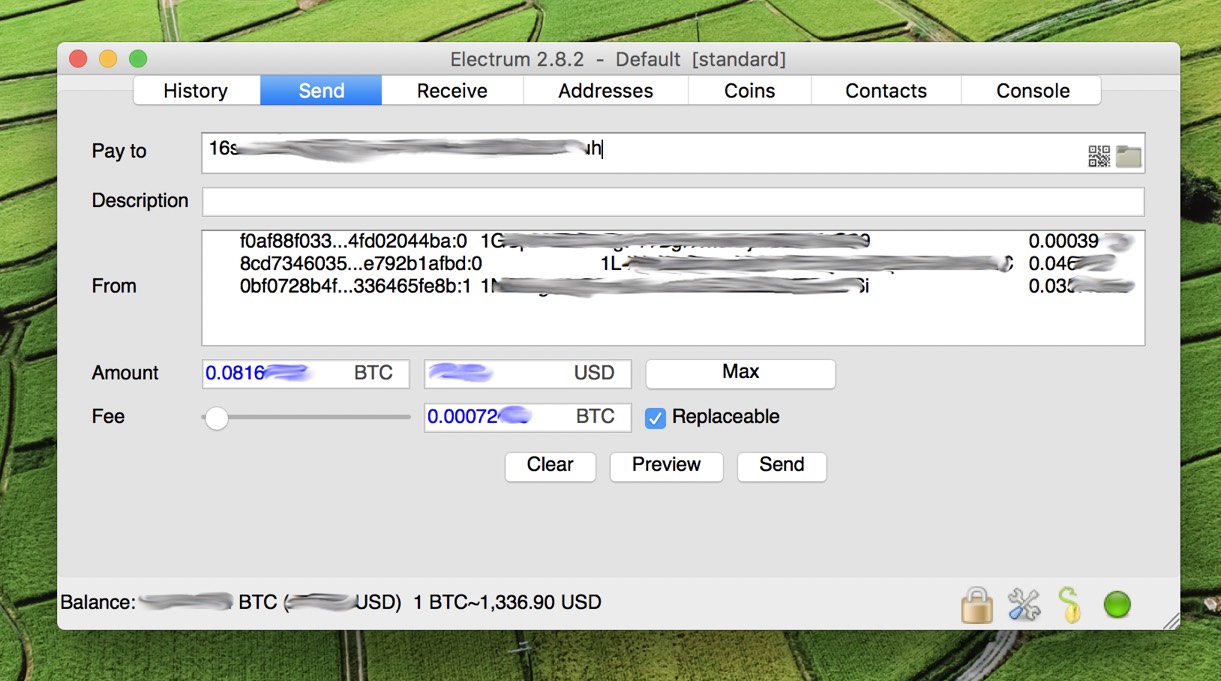Image resolution: width=1221 pixels, height=681 pixels.
Task: Go to the Addresses tab
Action: [606, 91]
